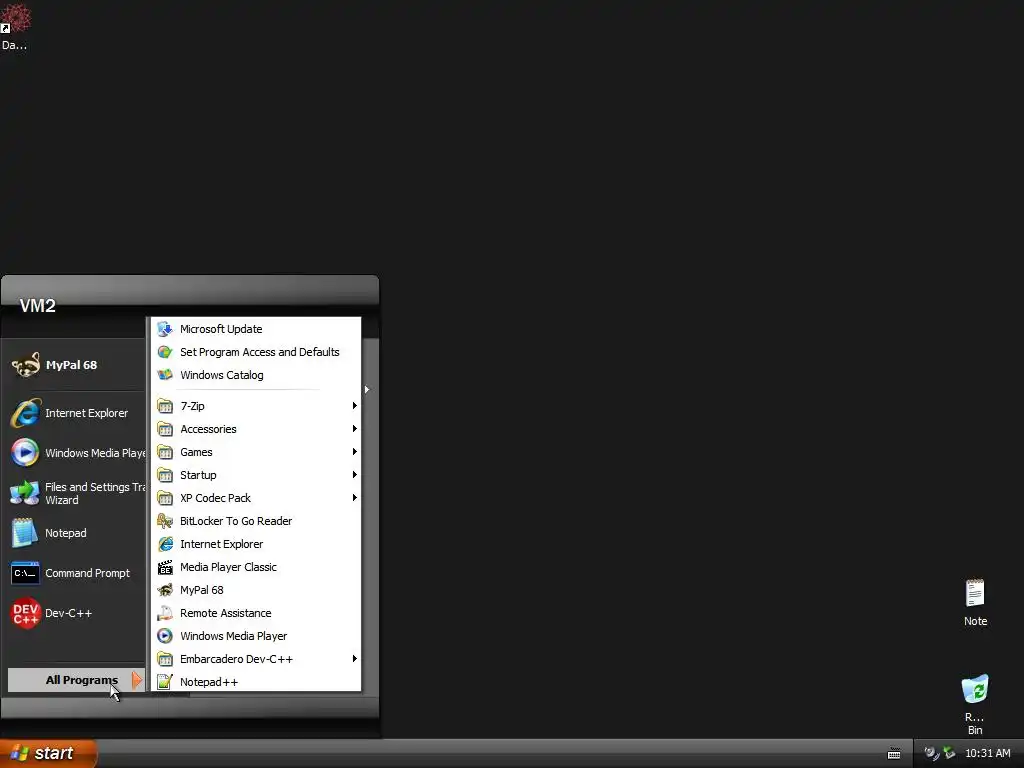Click the Embarcadero Dev-C++ label

click(x=236, y=659)
